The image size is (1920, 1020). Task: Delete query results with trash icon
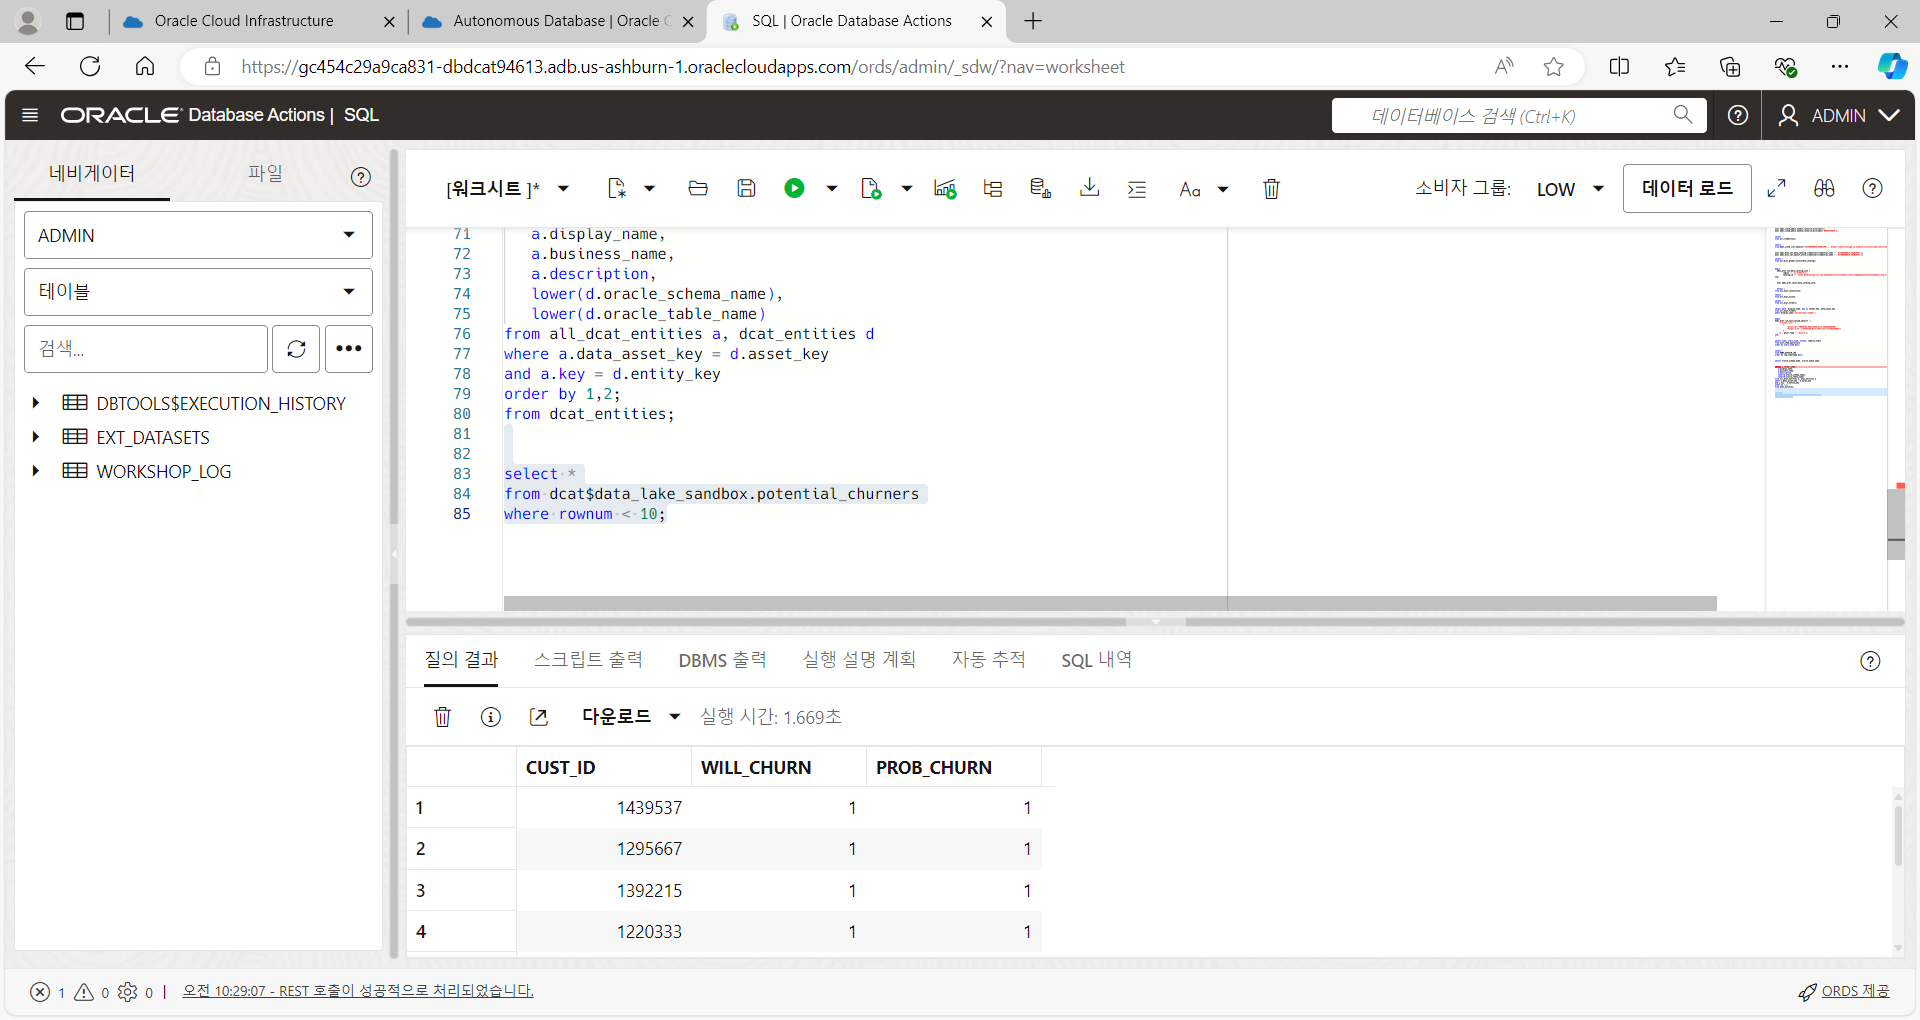442,717
